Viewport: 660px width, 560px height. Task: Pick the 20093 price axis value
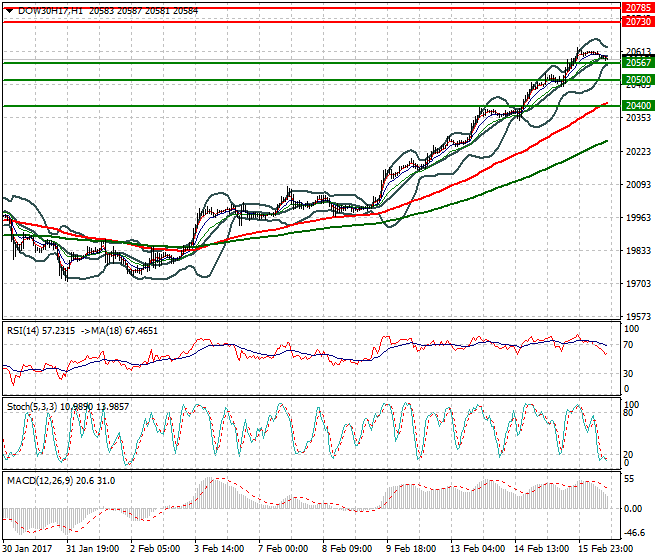[638, 184]
